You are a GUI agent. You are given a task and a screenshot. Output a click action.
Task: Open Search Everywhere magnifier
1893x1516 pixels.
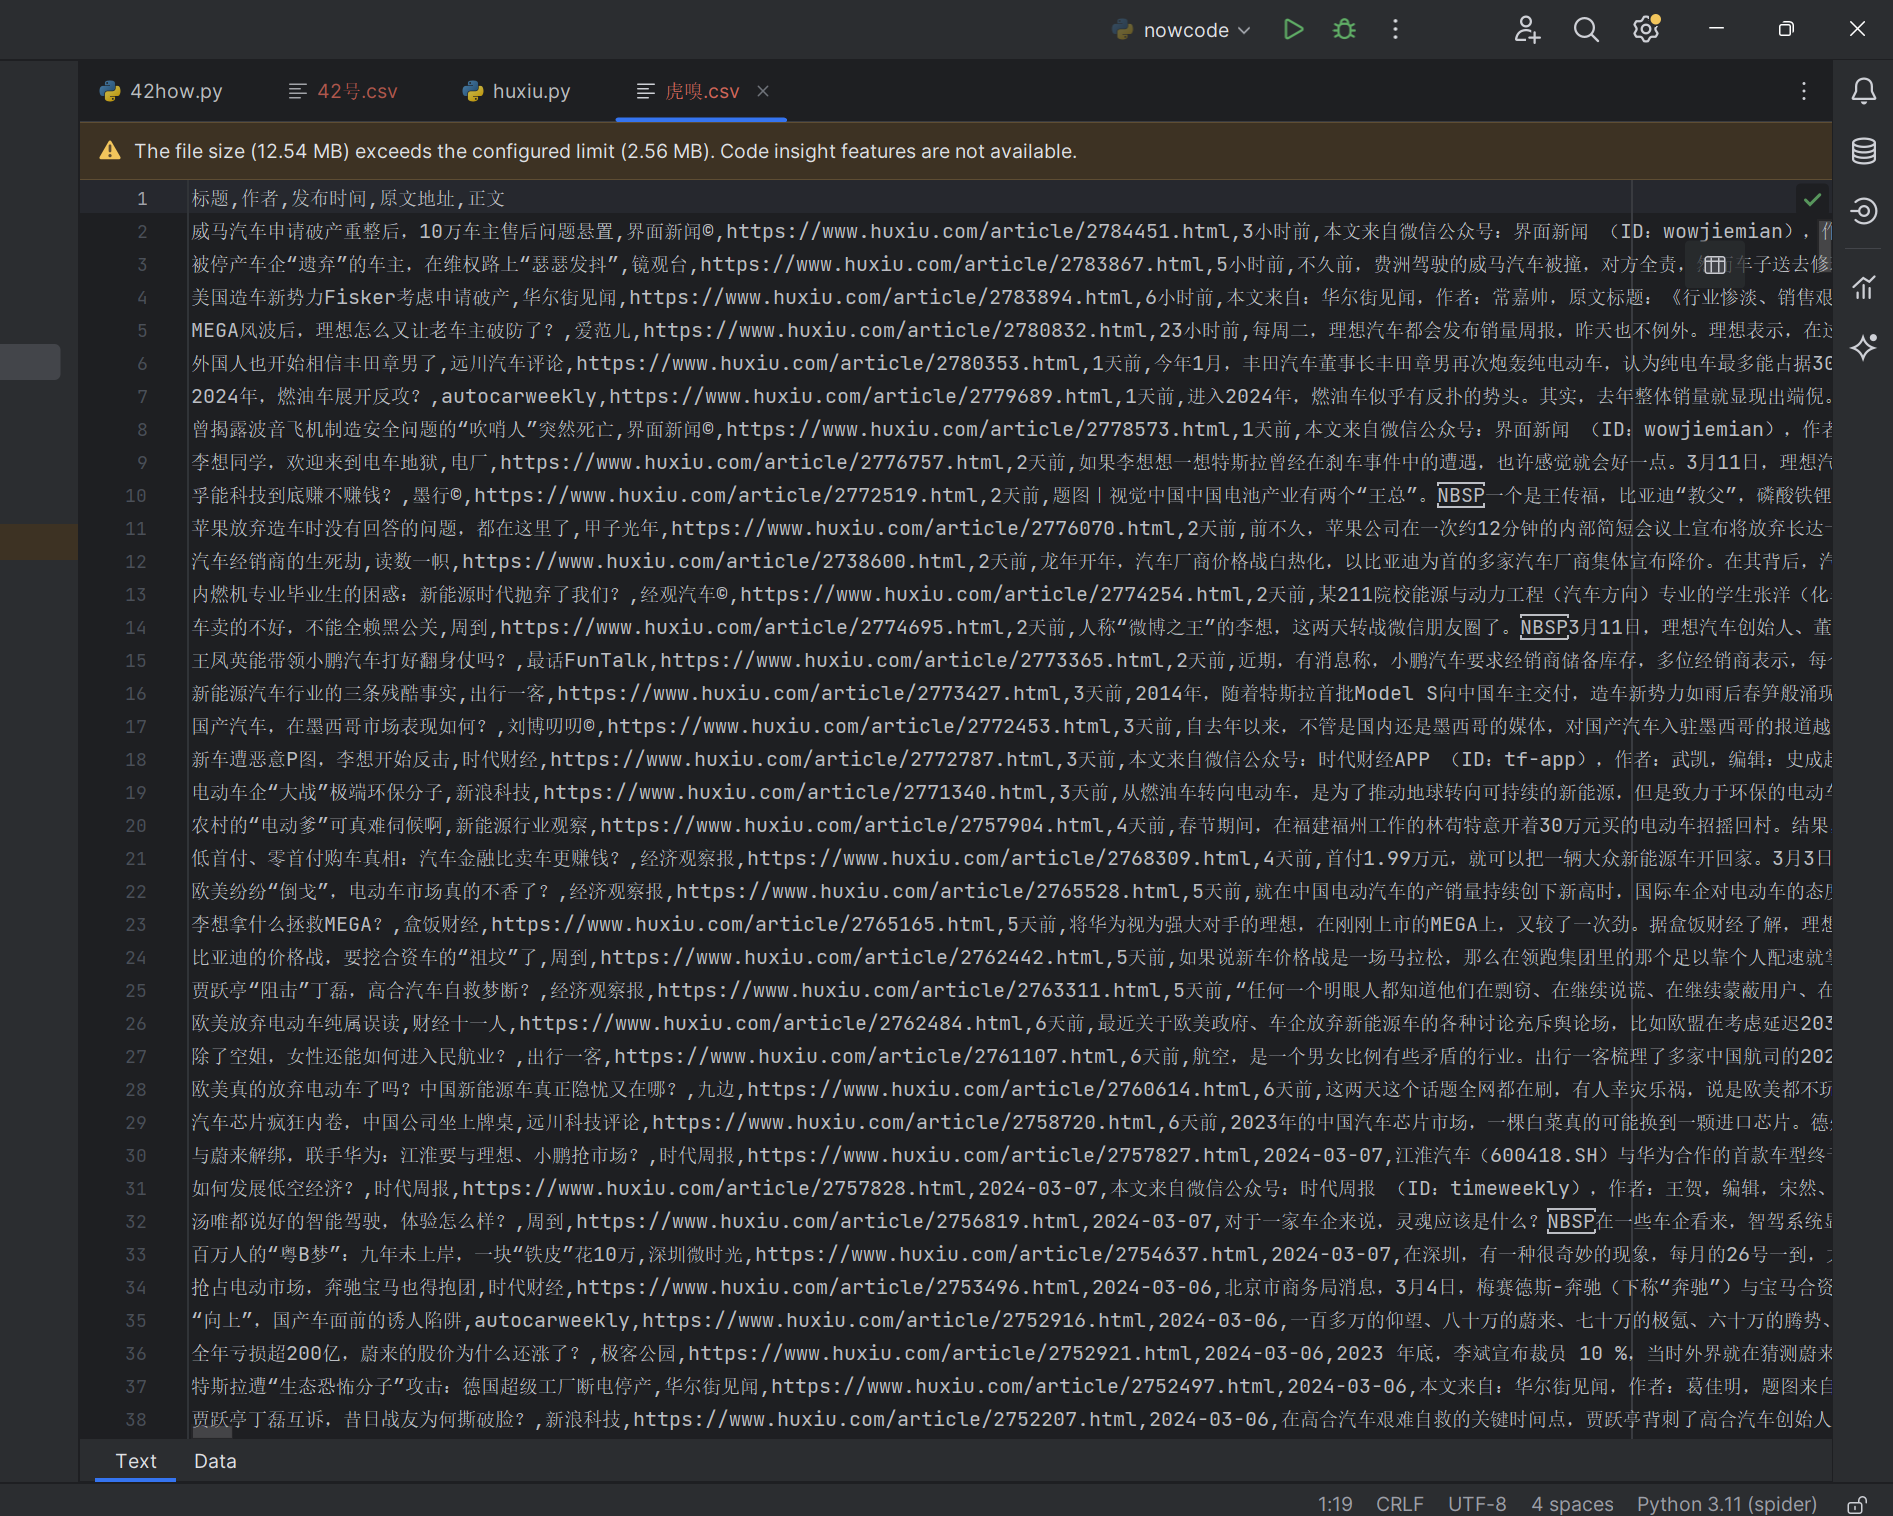point(1585,29)
